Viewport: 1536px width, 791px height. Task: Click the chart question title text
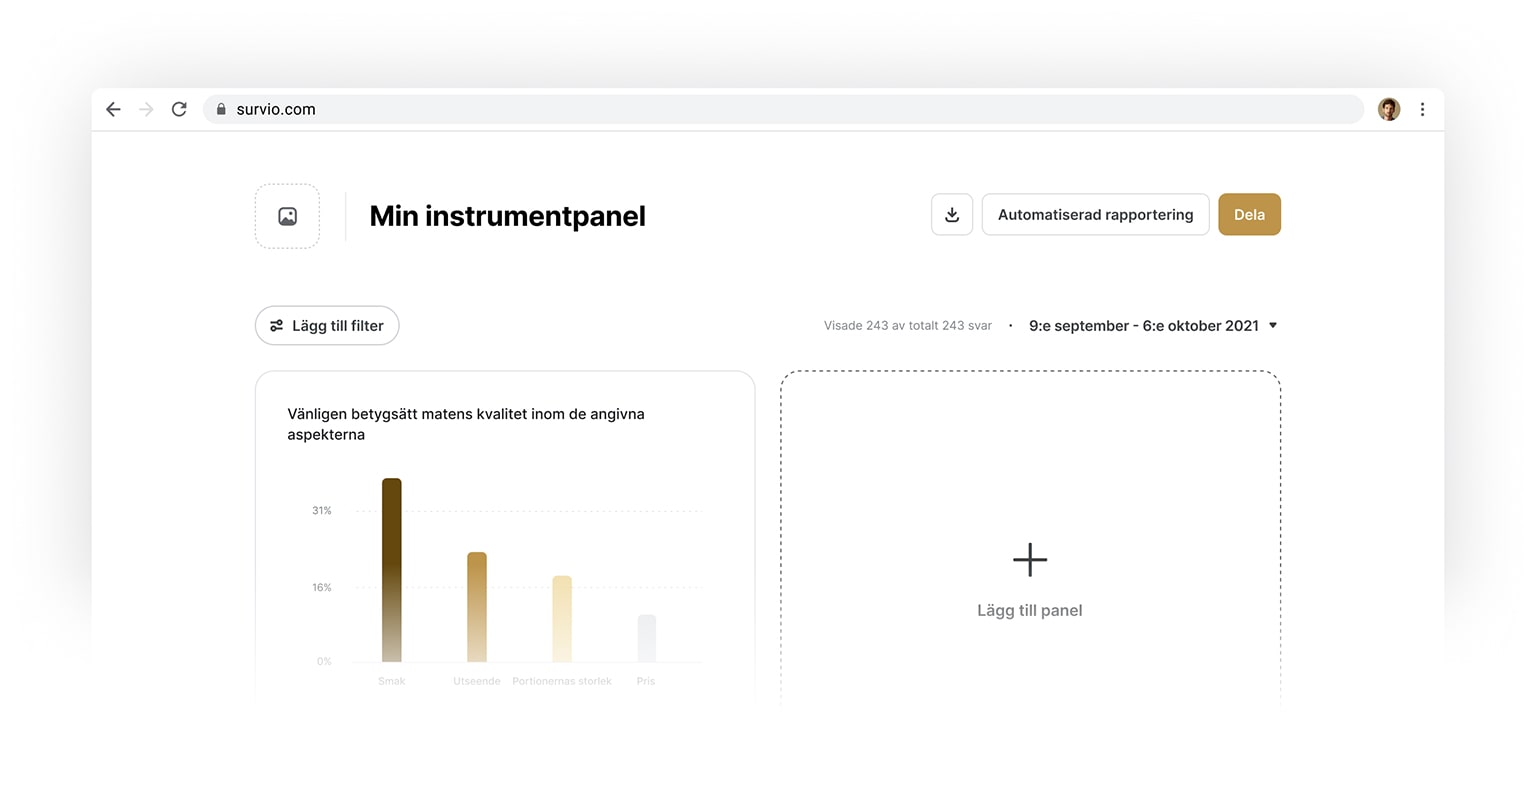tap(466, 424)
